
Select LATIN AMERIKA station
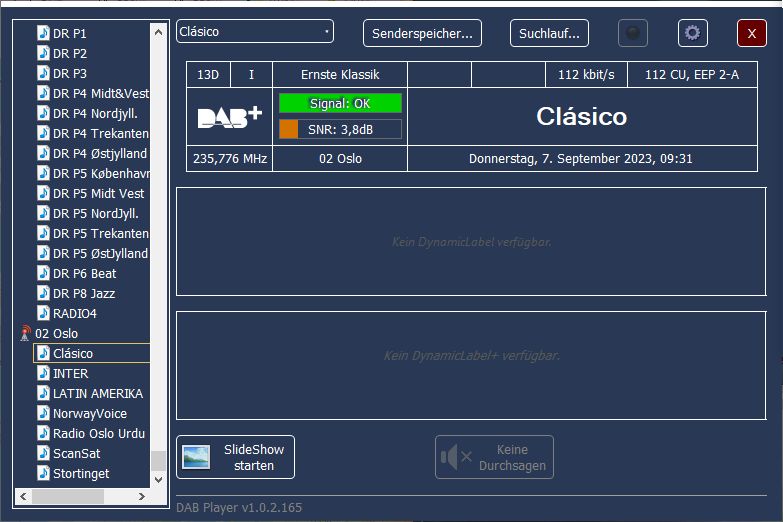tap(97, 393)
